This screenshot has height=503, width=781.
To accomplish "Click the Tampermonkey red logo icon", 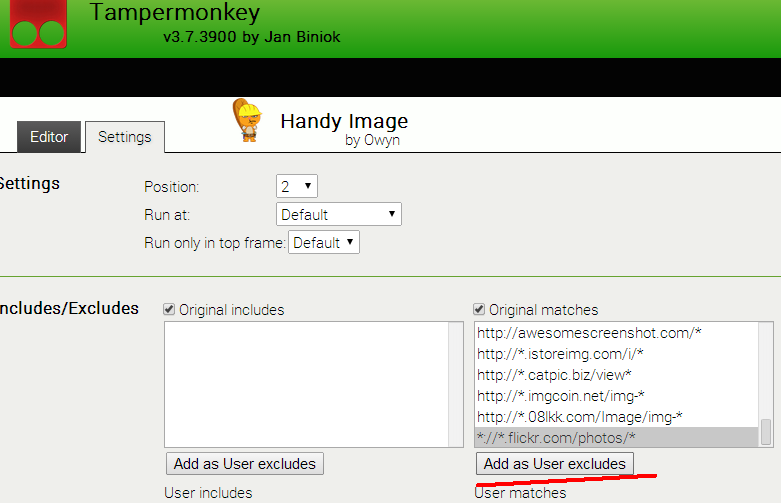I will point(38,24).
